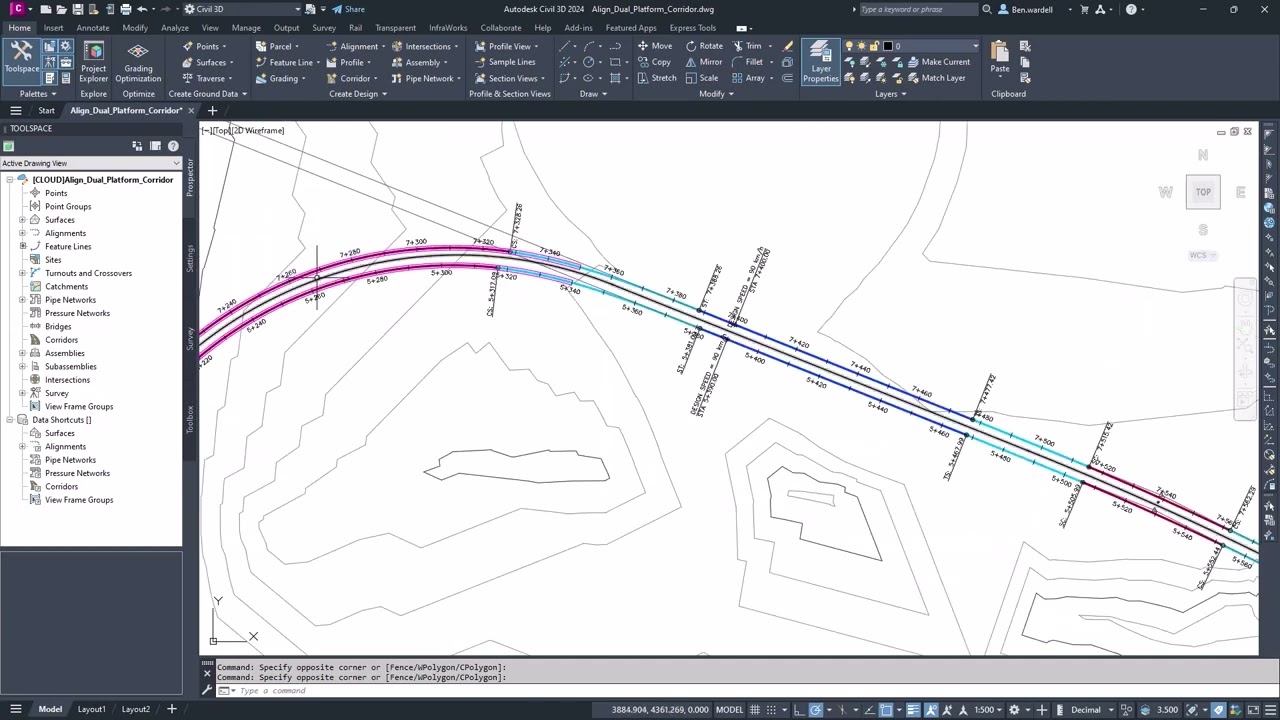Expand the Surfaces tree node

point(23,220)
